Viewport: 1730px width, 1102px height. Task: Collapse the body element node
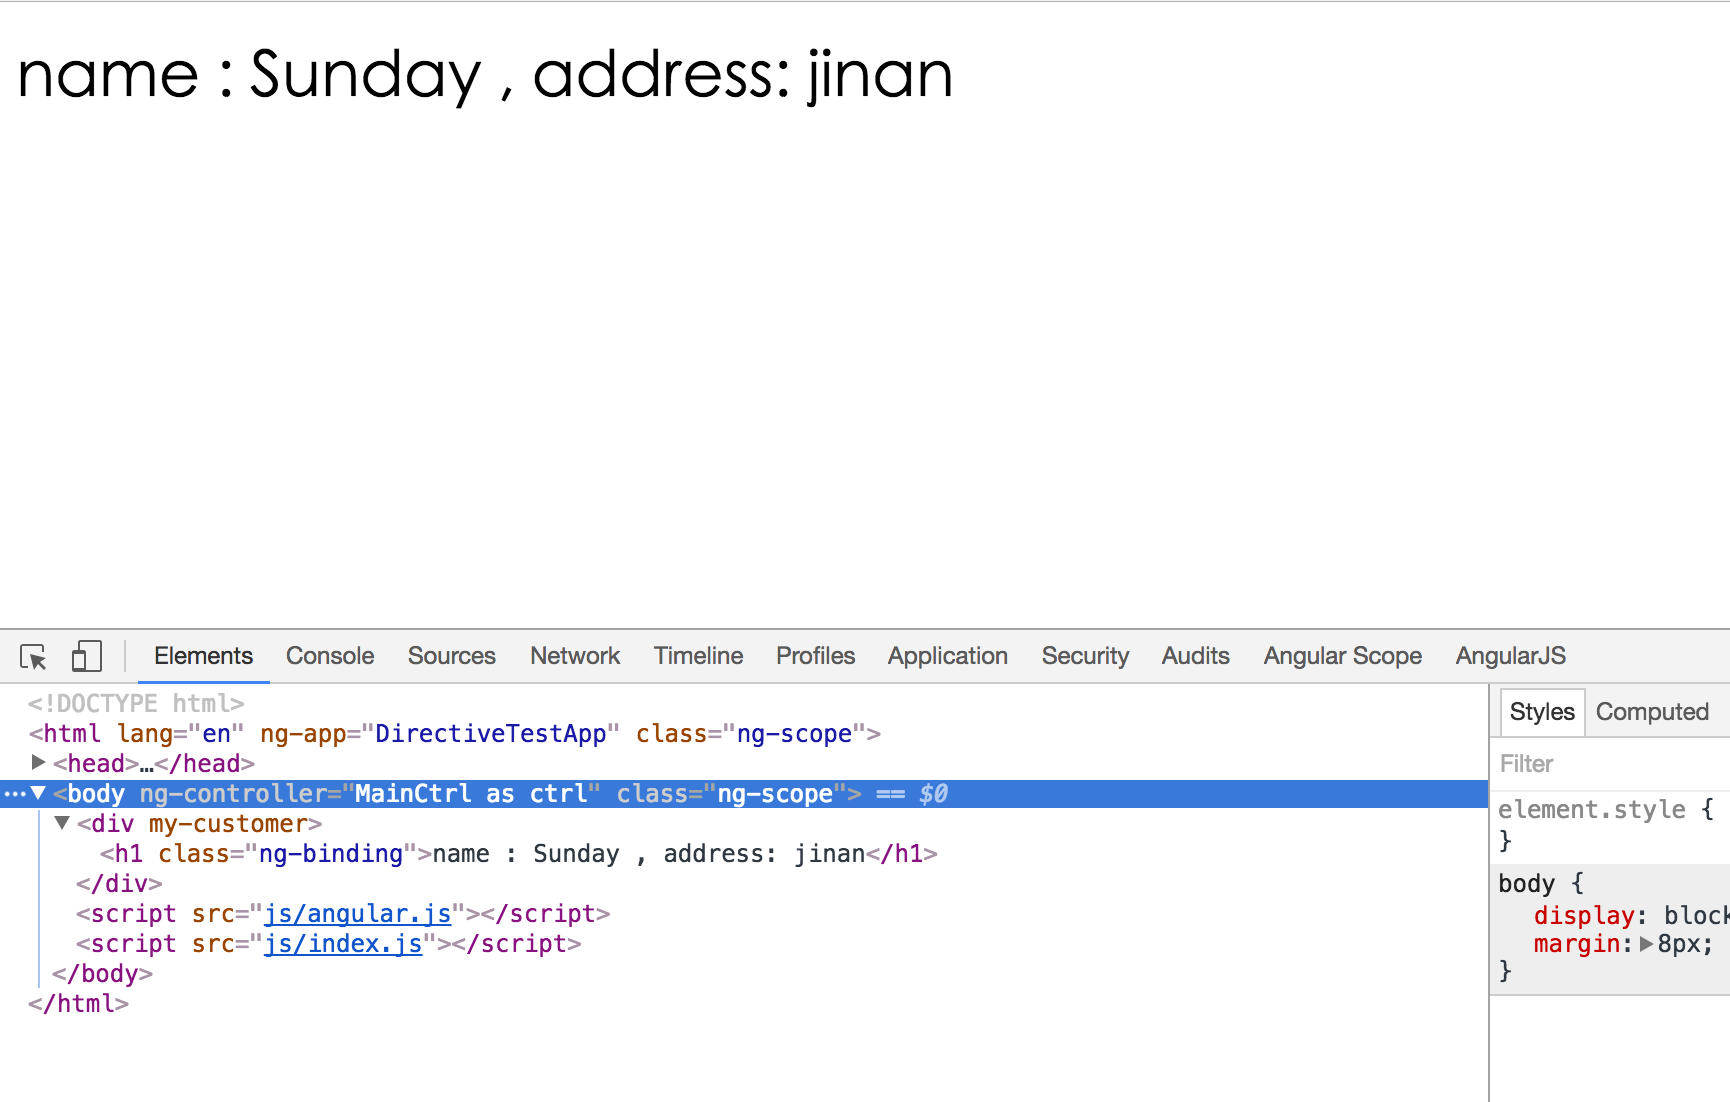[x=39, y=793]
